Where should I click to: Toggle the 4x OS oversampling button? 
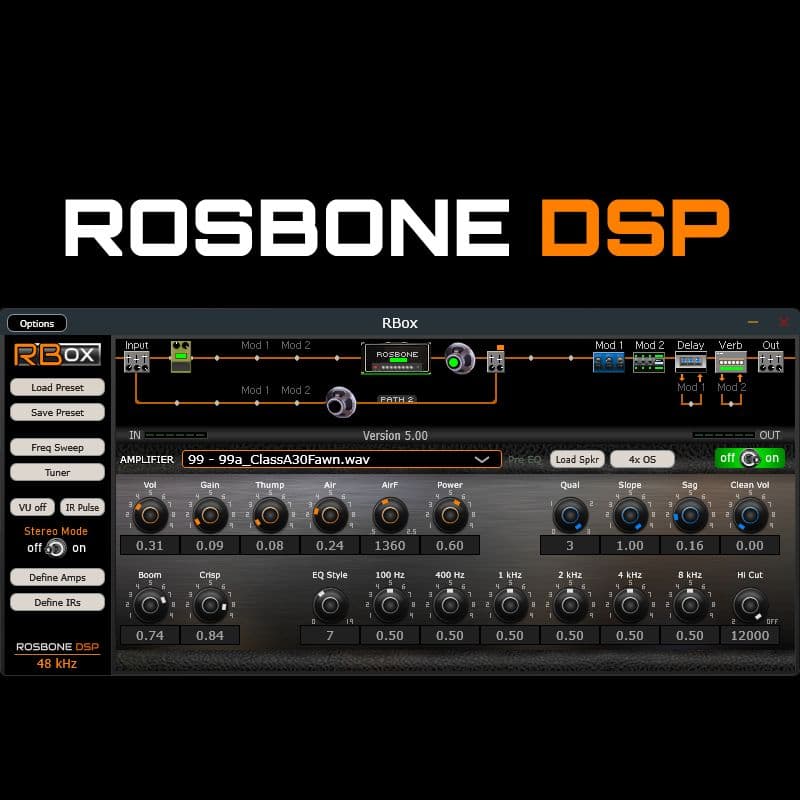(642, 459)
